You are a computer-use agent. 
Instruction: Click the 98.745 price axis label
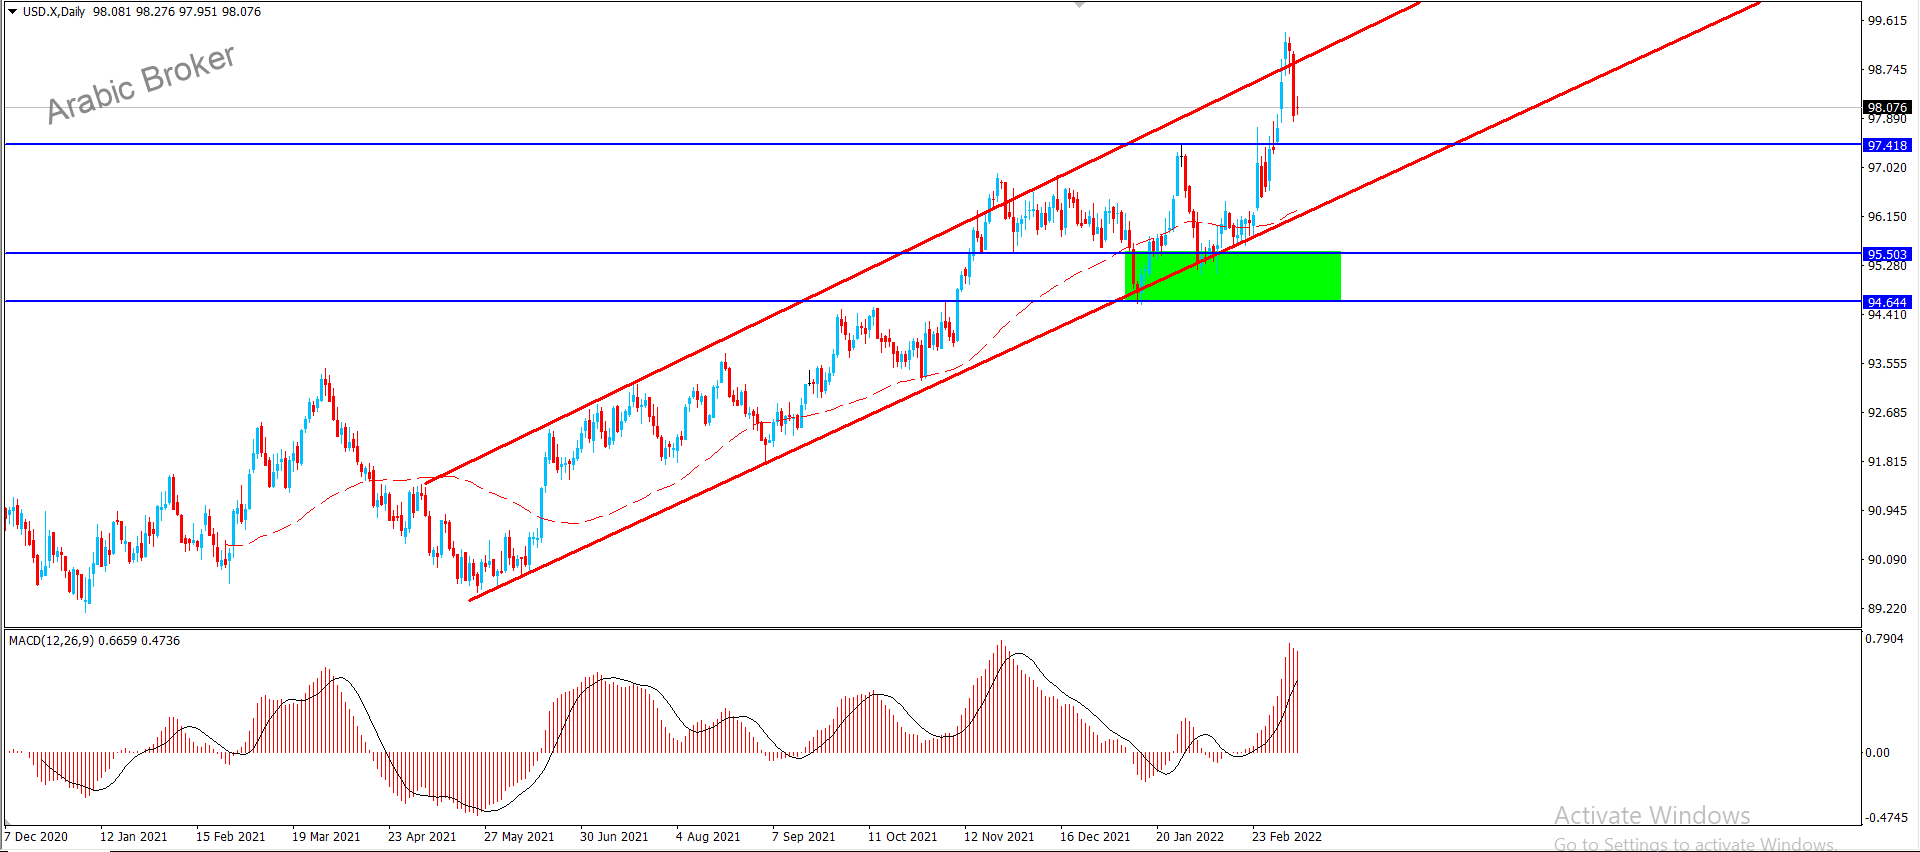(x=1887, y=70)
